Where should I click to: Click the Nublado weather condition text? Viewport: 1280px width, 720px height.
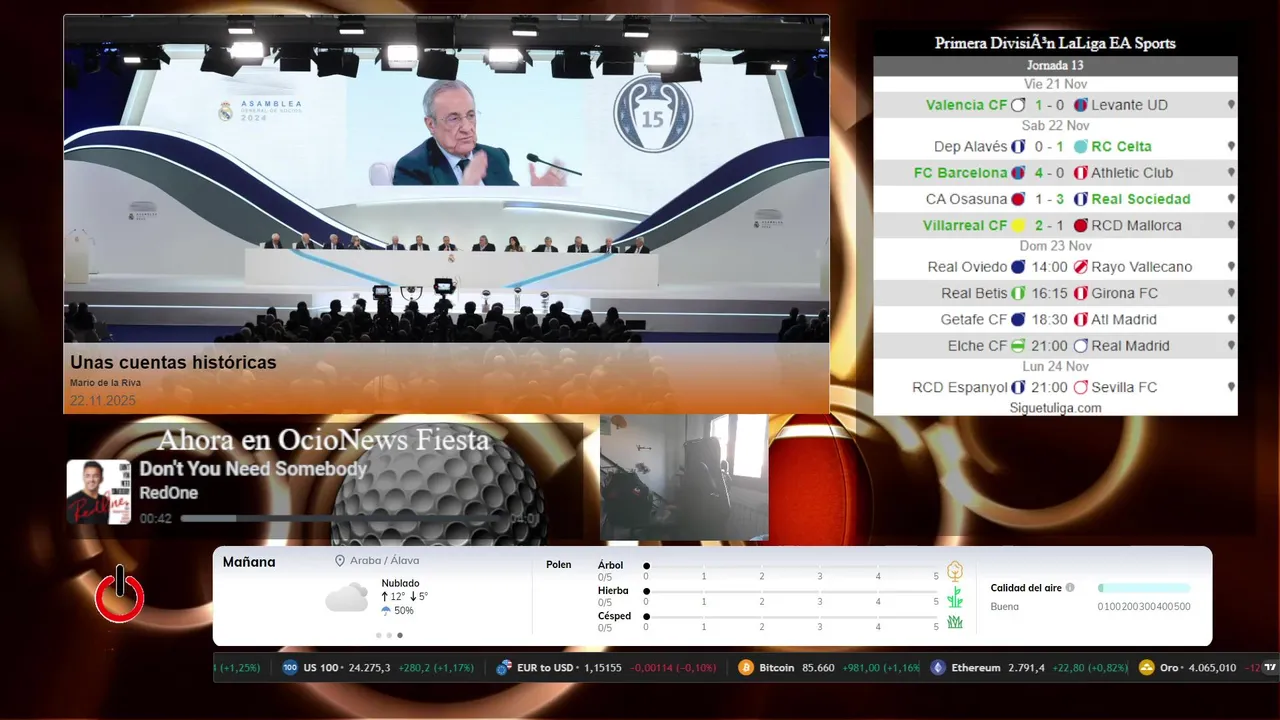click(400, 583)
